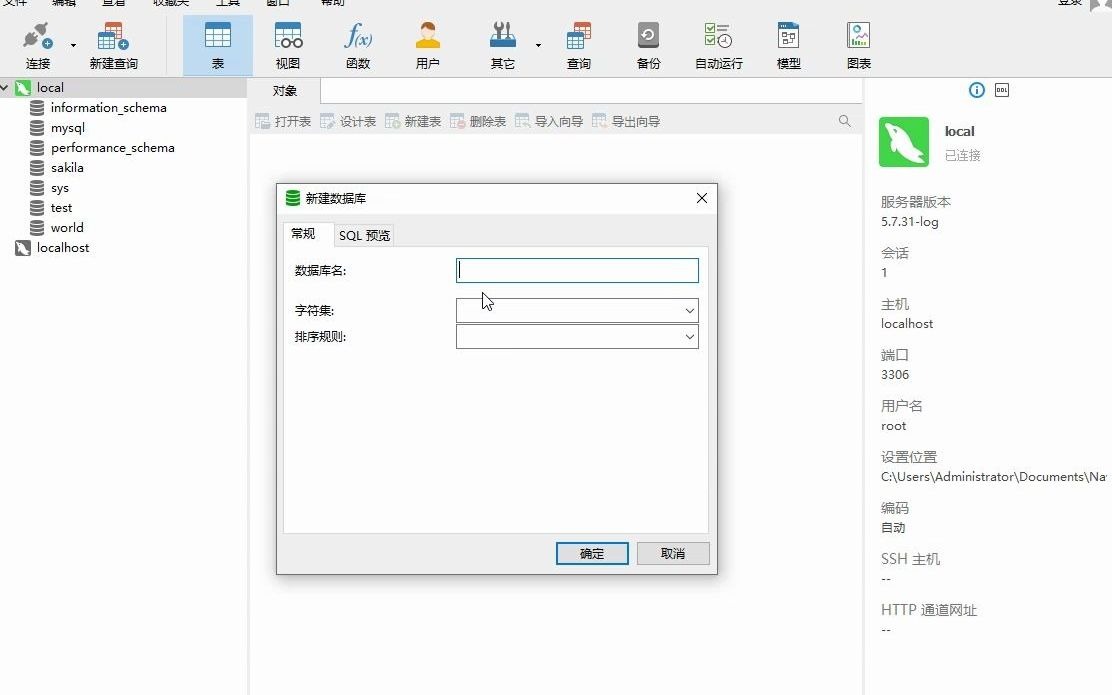
Task: Open the User (用户) icon
Action: [428, 45]
